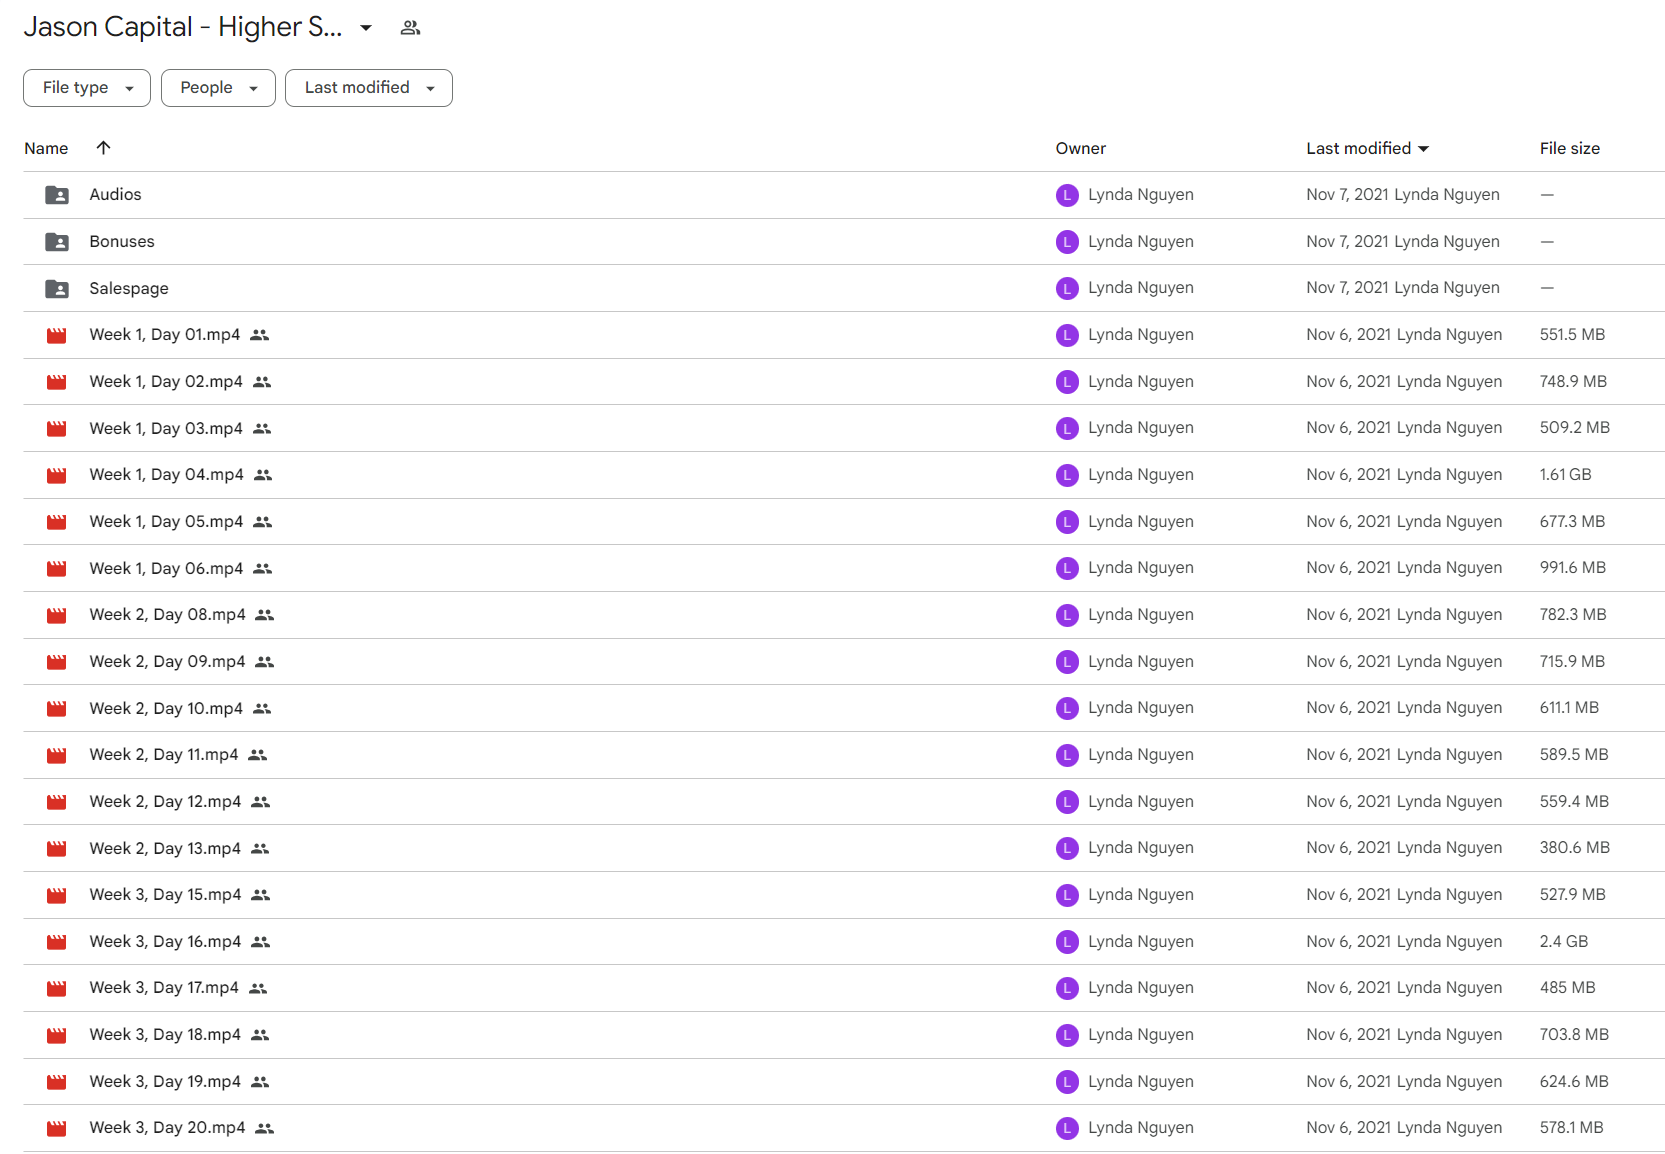Viewport: 1665px width, 1154px height.
Task: Click video icon for Week 1, Day 01.mp4
Action: (x=57, y=335)
